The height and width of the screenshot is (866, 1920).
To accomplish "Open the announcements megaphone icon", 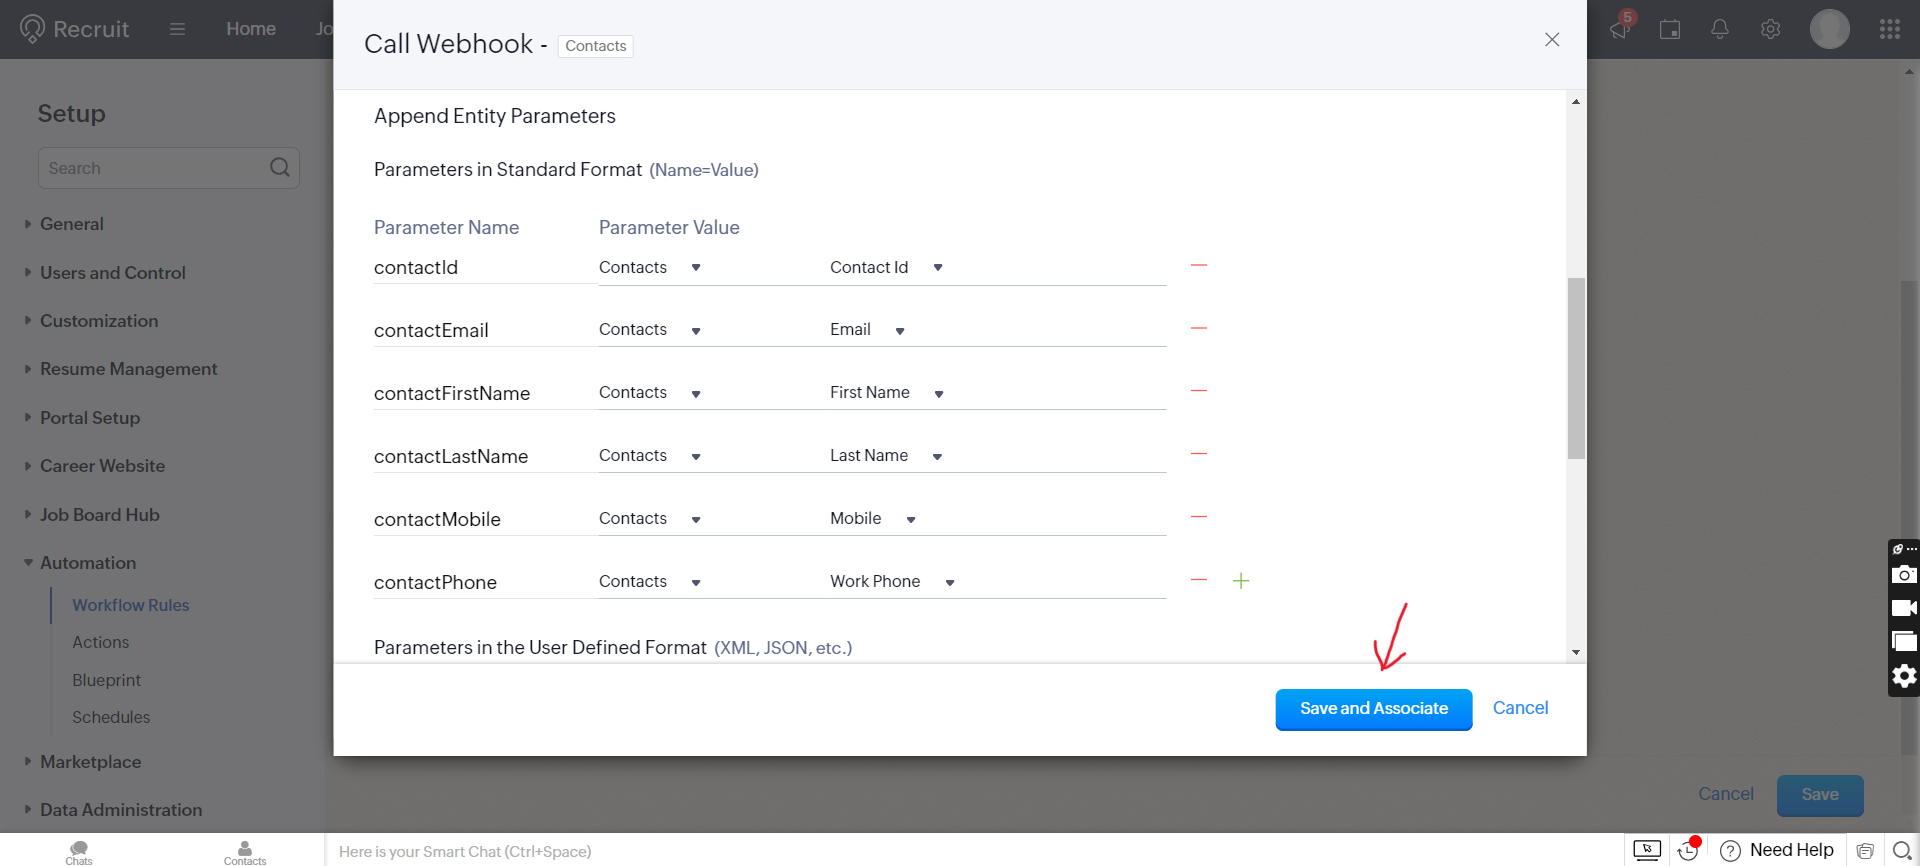I will [1620, 29].
